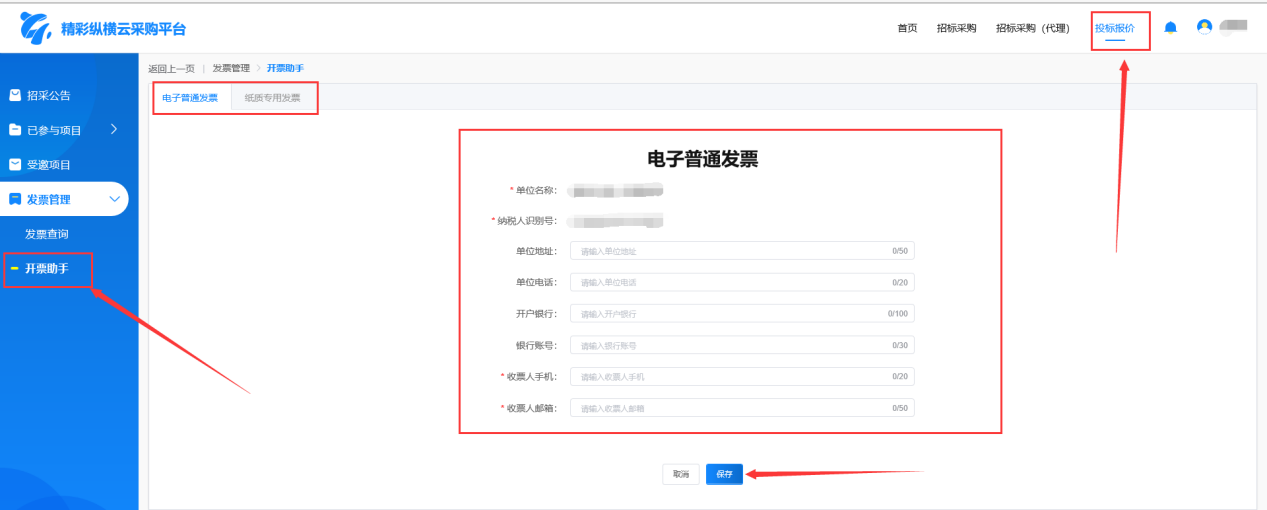Focus the 开户银行 input field

[742, 313]
